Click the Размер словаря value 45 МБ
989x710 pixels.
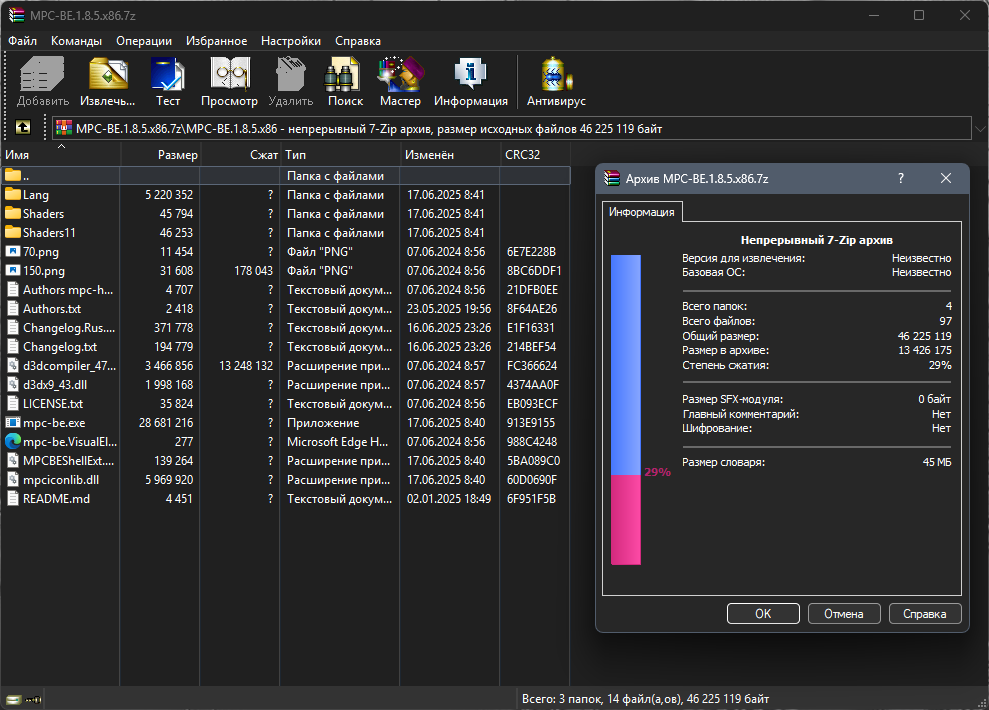937,462
